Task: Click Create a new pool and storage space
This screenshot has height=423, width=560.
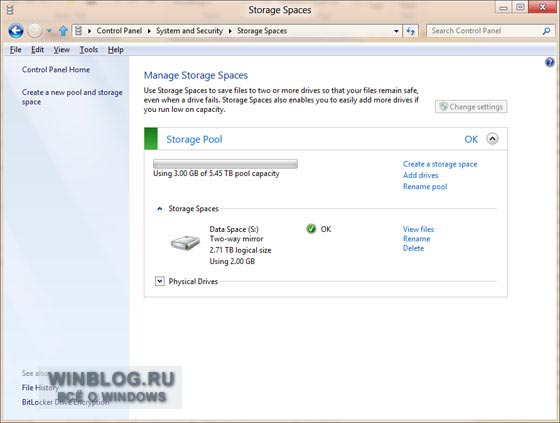Action: (x=72, y=97)
